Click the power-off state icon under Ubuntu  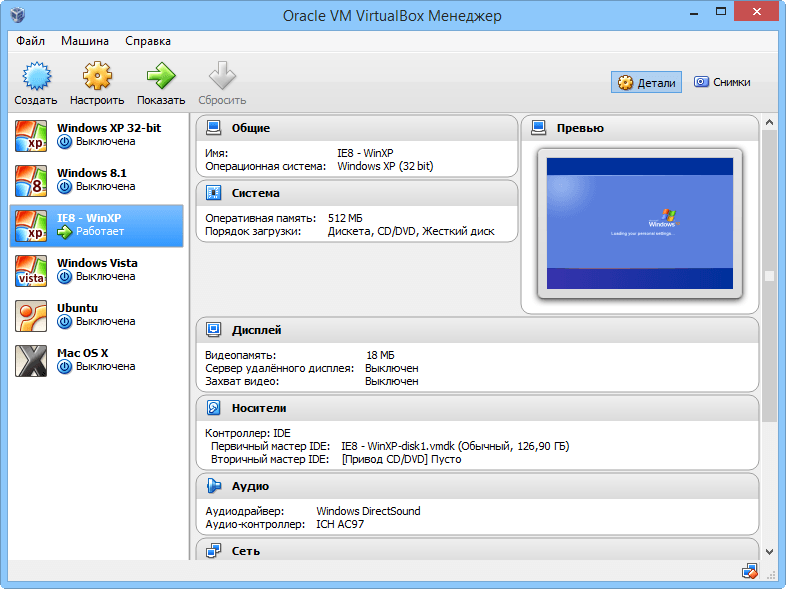[64, 322]
